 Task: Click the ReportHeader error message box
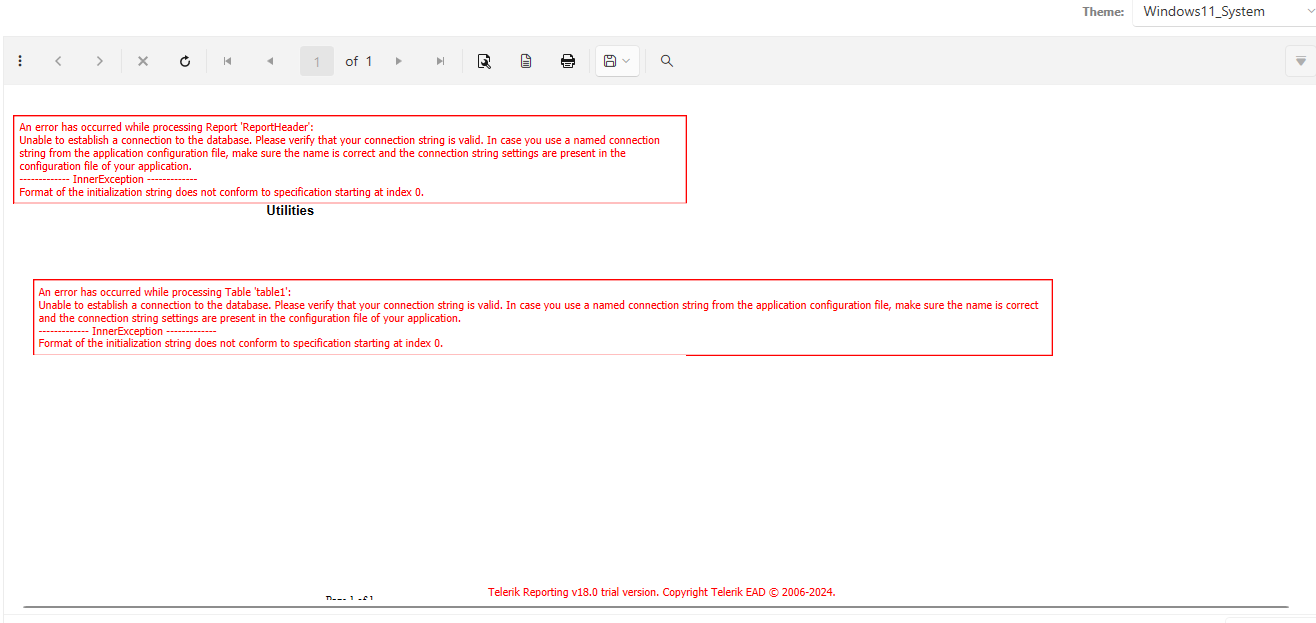pyautogui.click(x=350, y=159)
